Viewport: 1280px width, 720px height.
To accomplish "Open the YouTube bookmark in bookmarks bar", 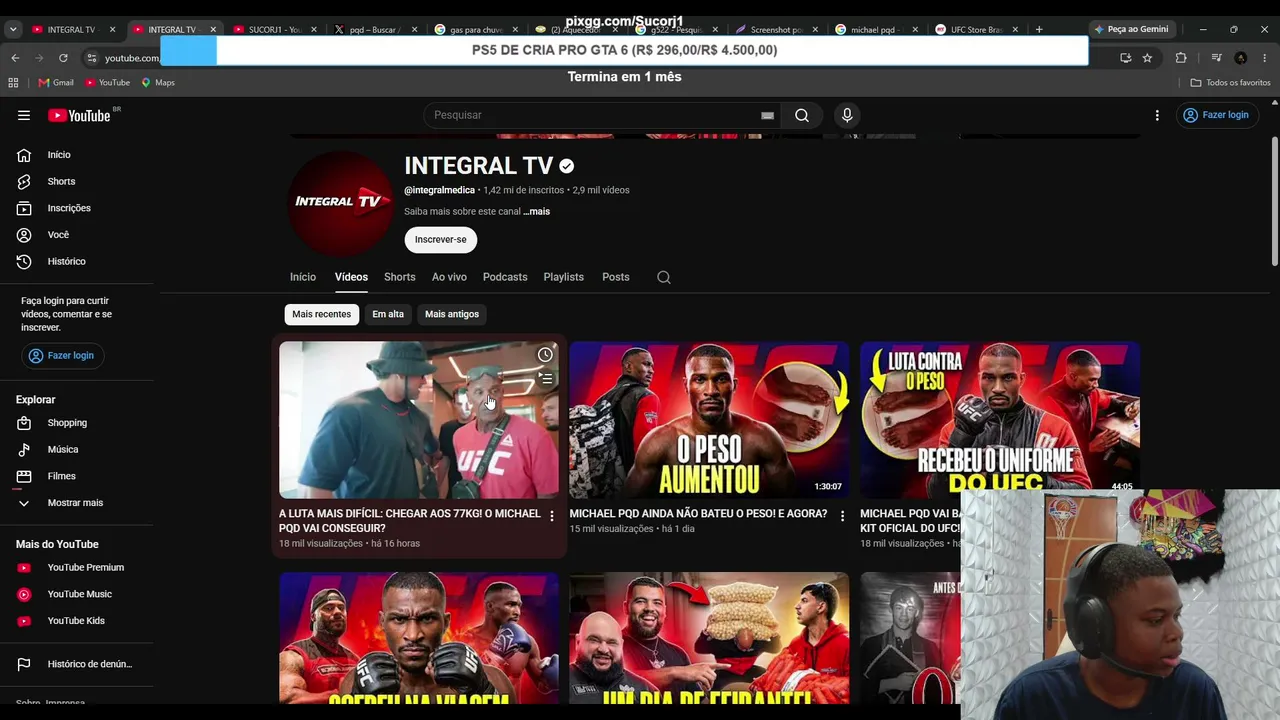I will pos(107,82).
